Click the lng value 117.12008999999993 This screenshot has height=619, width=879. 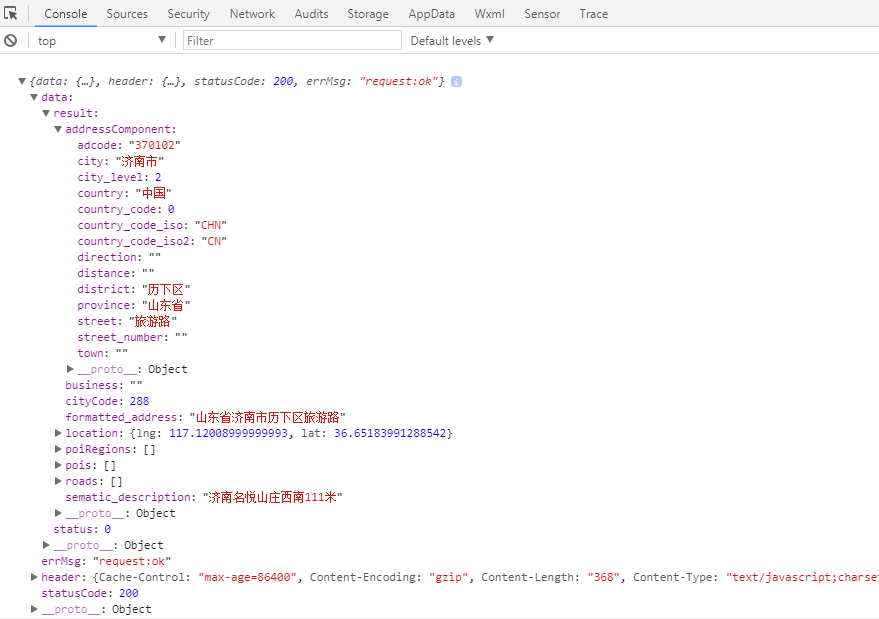click(228, 433)
